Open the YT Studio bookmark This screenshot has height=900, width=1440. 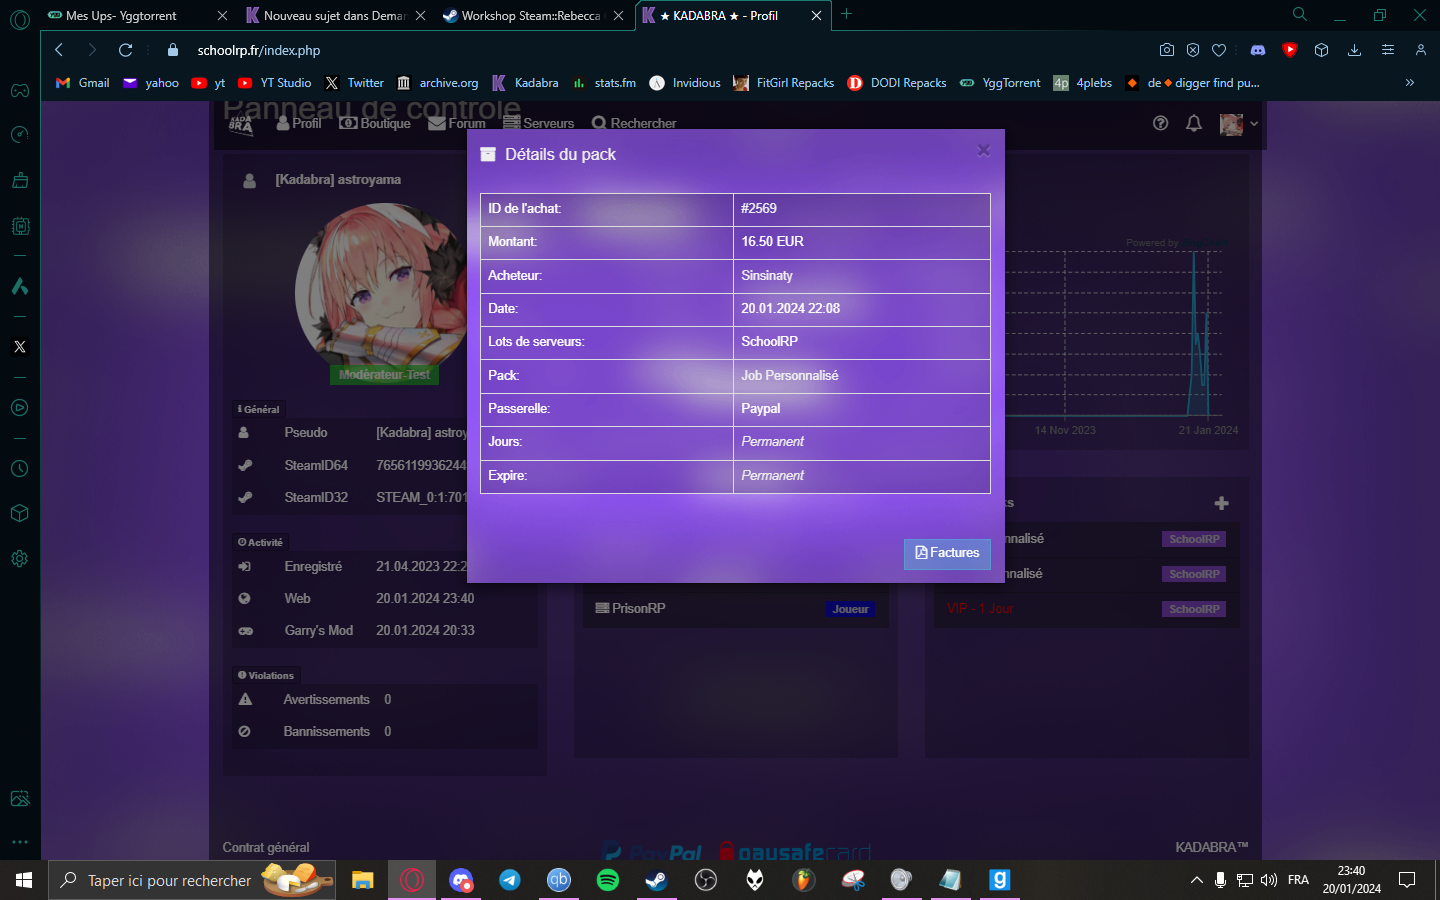[x=275, y=83]
